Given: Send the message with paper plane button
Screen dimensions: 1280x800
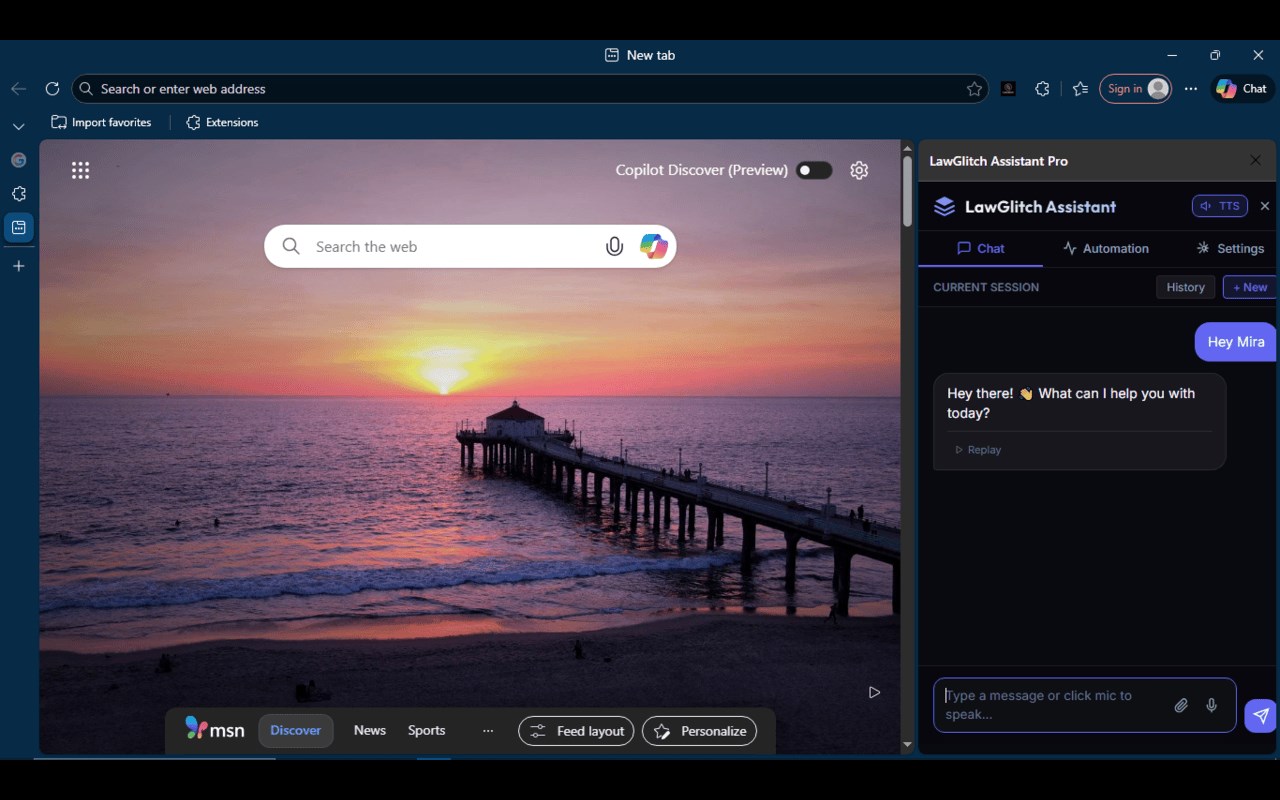Looking at the screenshot, I should point(1260,715).
